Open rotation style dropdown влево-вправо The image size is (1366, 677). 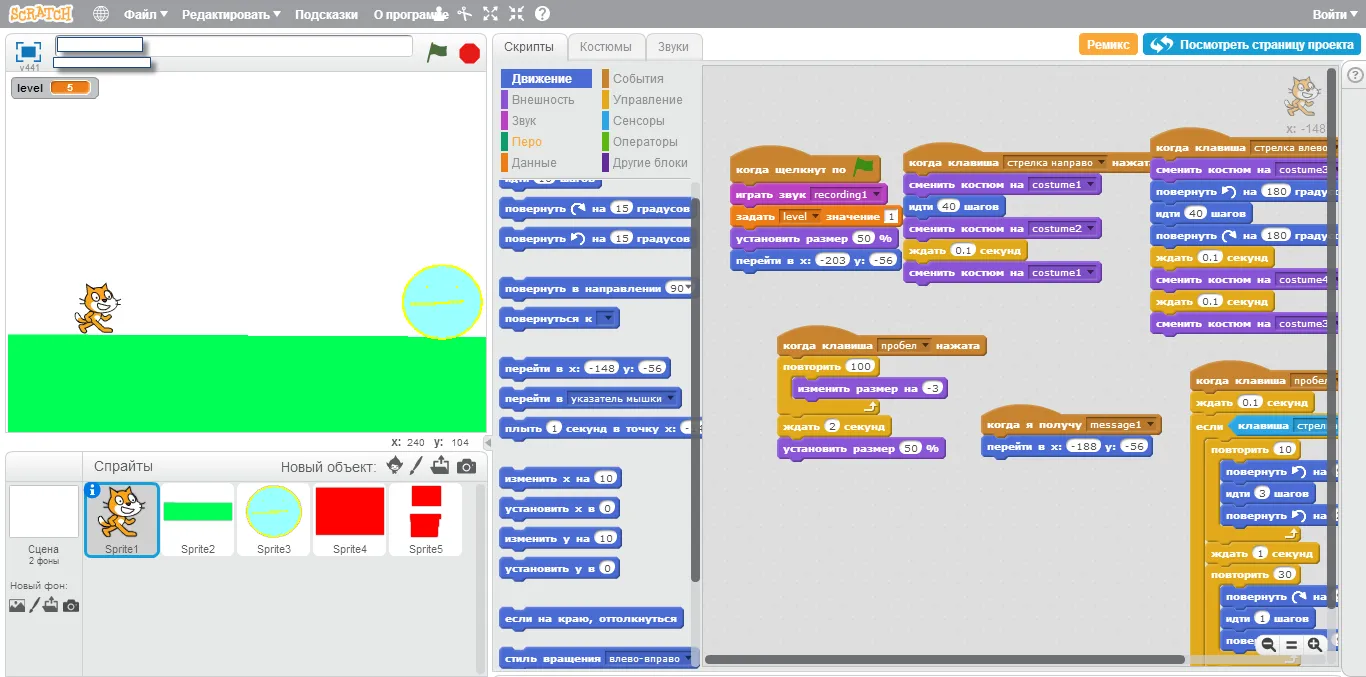pyautogui.click(x=649, y=659)
